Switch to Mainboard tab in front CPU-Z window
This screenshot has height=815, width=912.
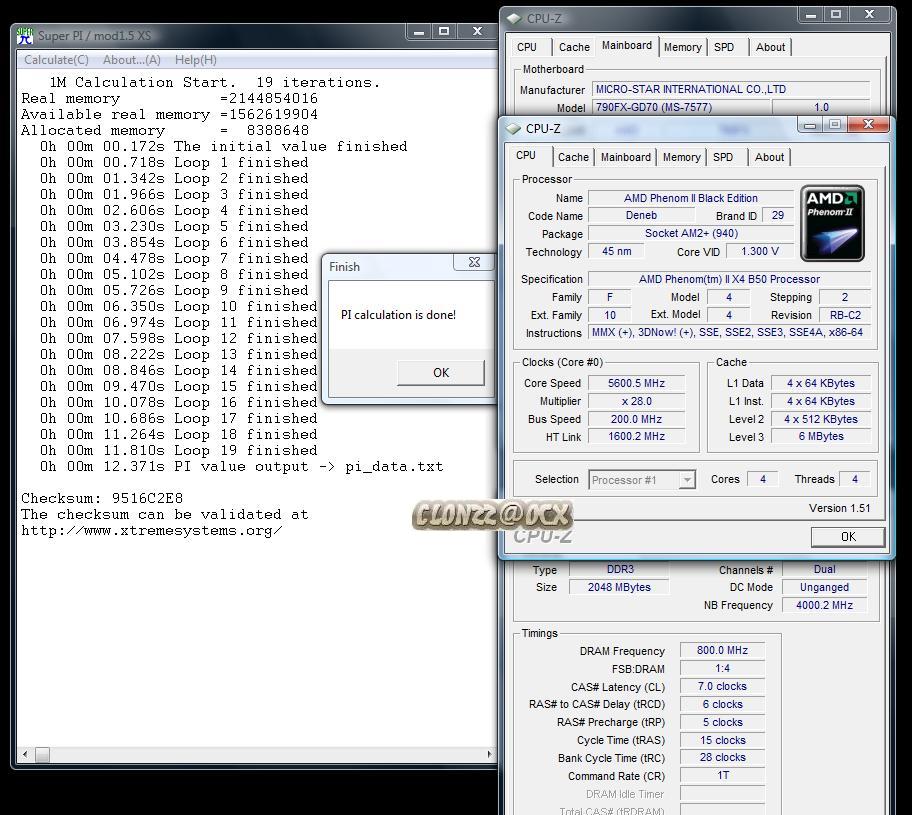(x=626, y=157)
